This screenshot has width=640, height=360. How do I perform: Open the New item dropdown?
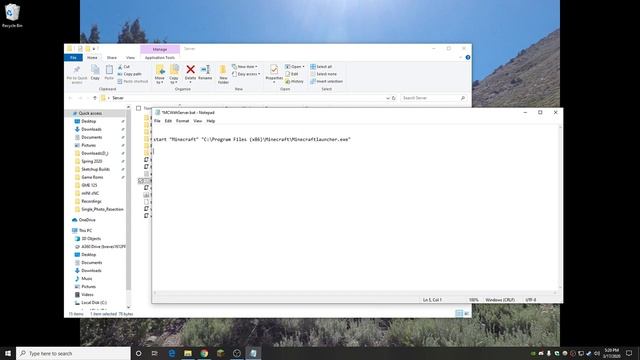tap(244, 67)
